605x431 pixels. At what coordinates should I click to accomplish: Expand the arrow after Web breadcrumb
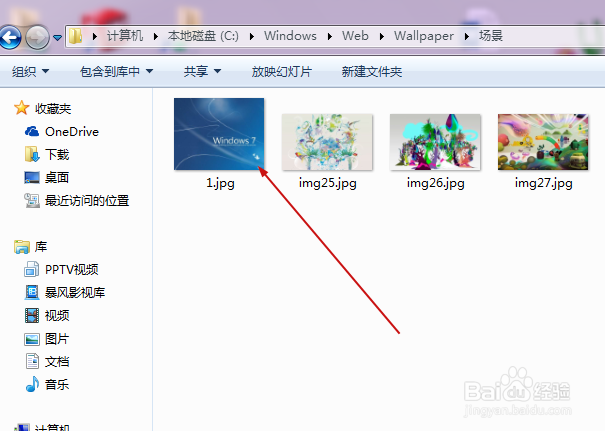(382, 36)
